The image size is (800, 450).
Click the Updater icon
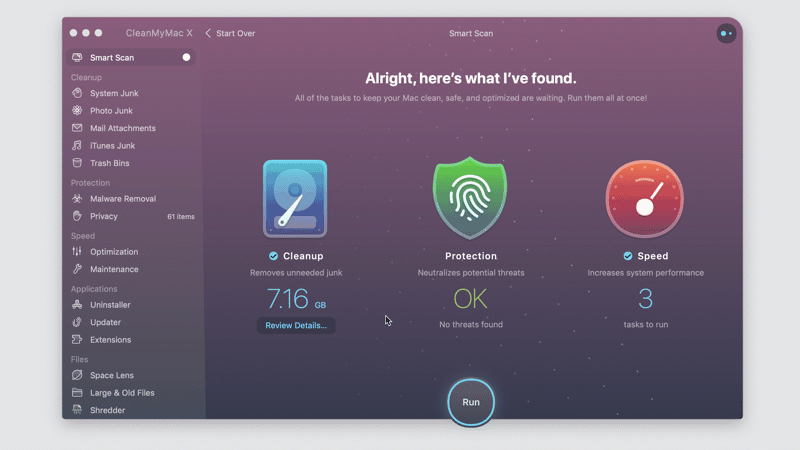[x=77, y=322]
